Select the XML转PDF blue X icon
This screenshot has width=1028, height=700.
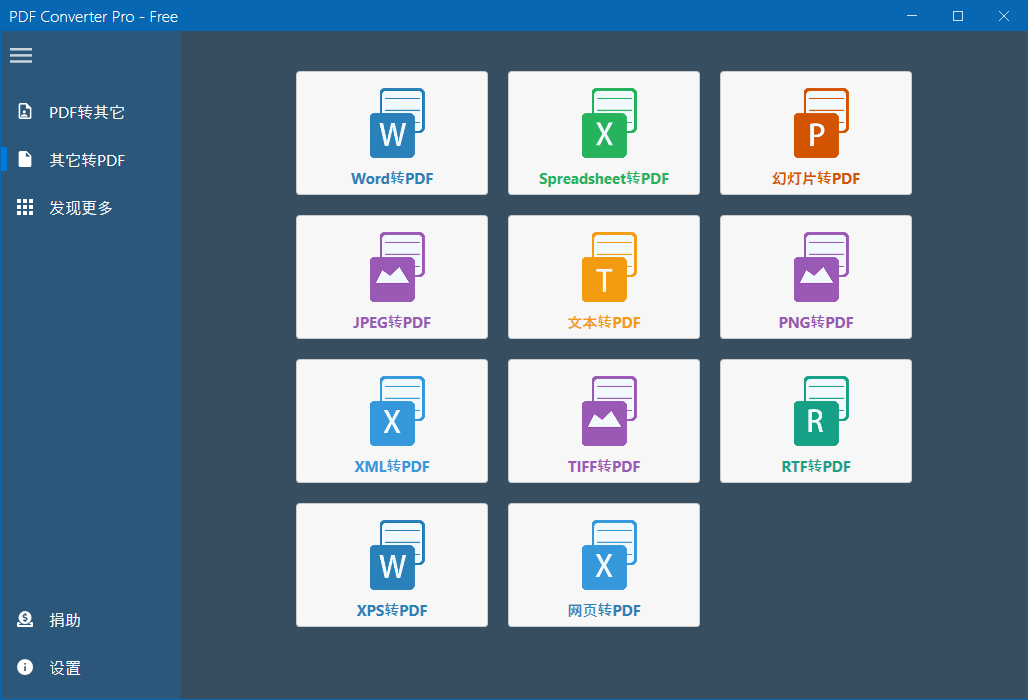pyautogui.click(x=397, y=411)
